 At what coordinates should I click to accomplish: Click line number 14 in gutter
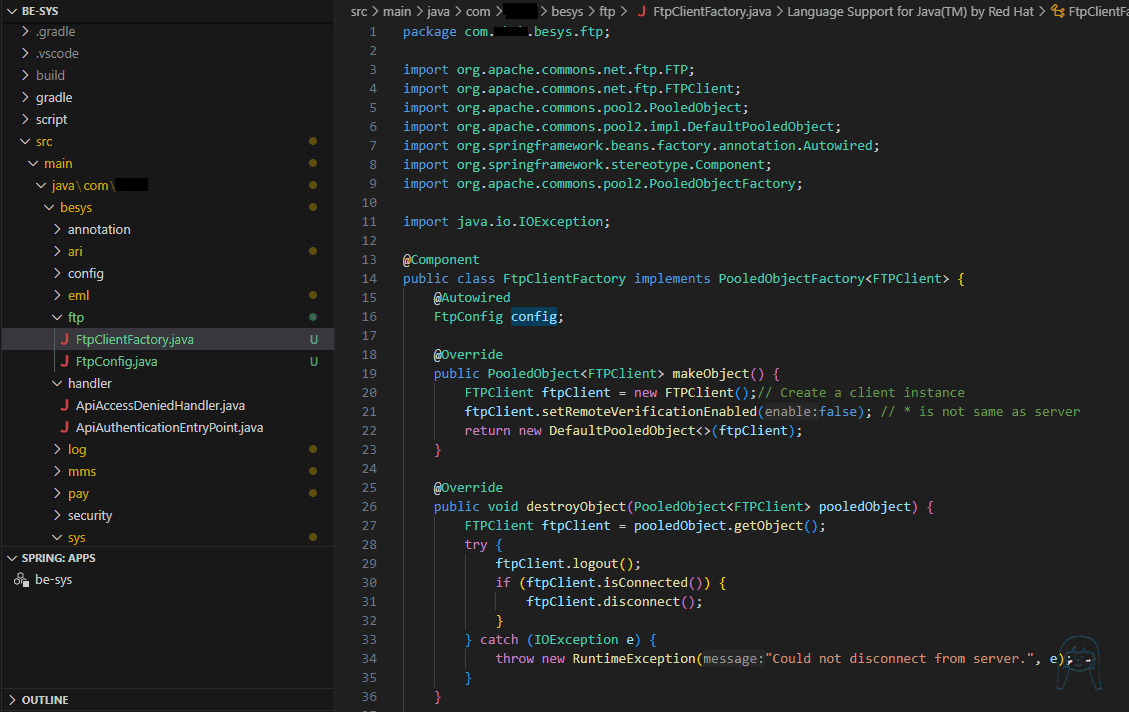click(x=369, y=279)
